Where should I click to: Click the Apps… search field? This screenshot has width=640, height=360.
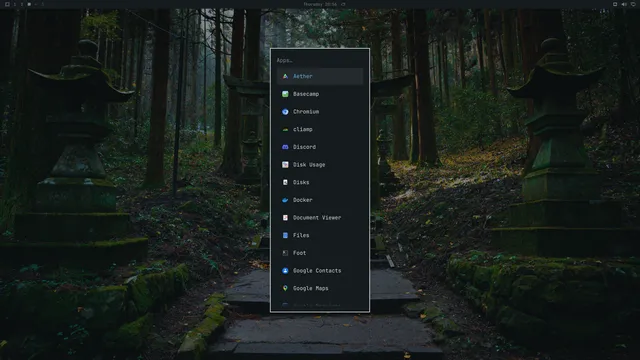click(x=320, y=60)
